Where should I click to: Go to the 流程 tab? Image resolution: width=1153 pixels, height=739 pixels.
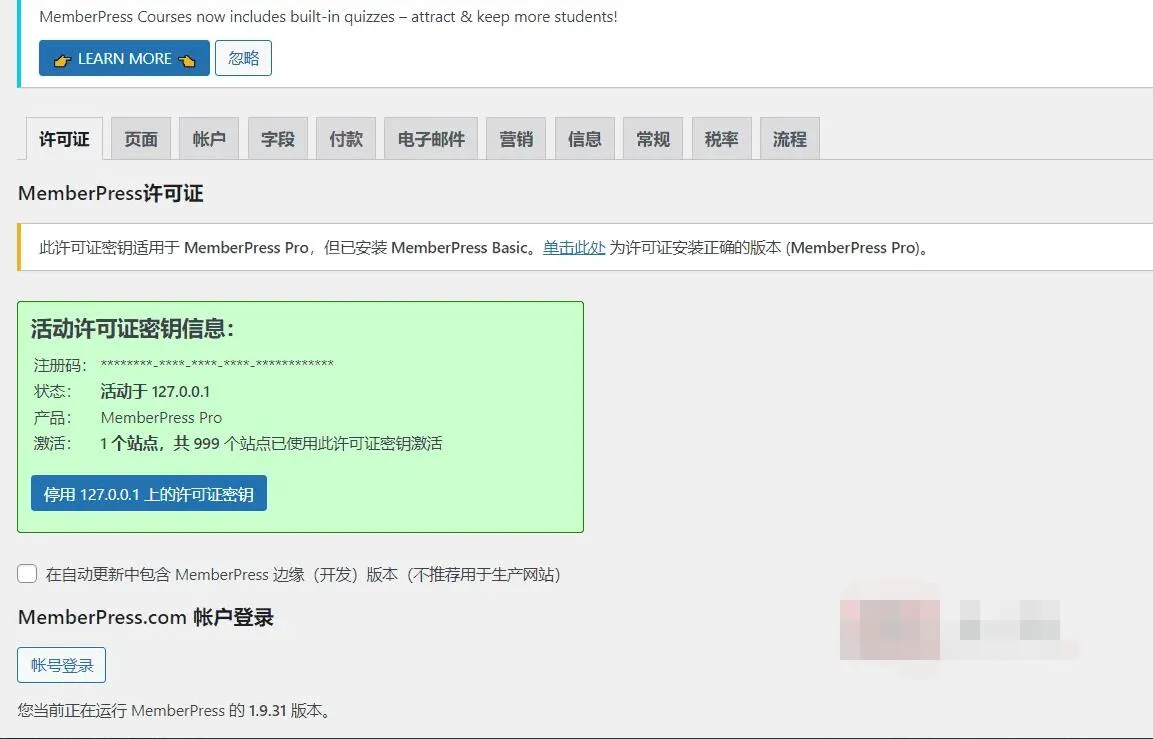(790, 139)
